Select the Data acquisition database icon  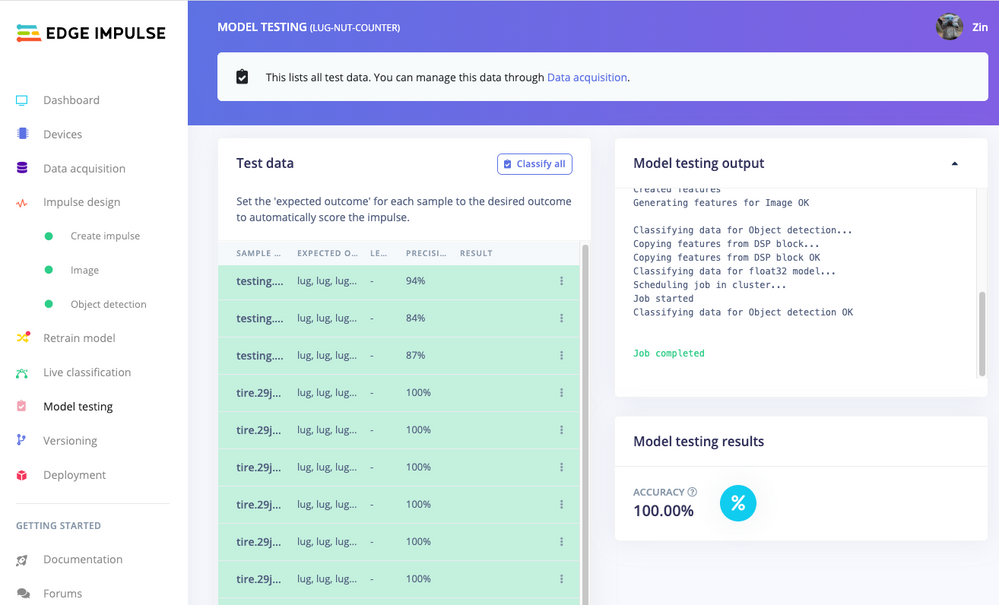pos(22,168)
